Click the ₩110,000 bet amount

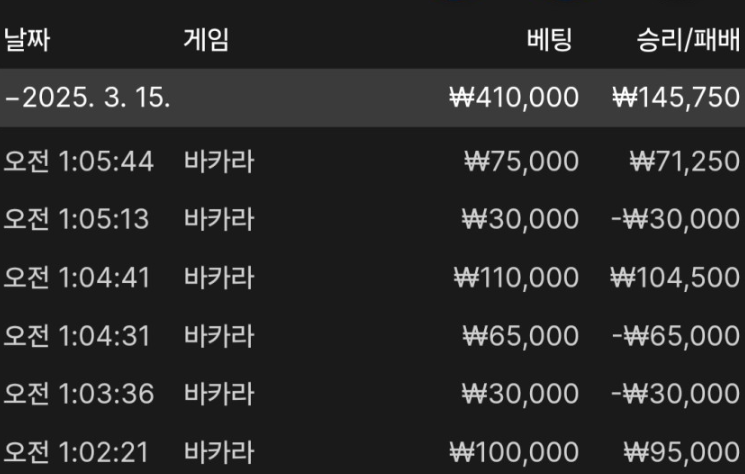(515, 277)
